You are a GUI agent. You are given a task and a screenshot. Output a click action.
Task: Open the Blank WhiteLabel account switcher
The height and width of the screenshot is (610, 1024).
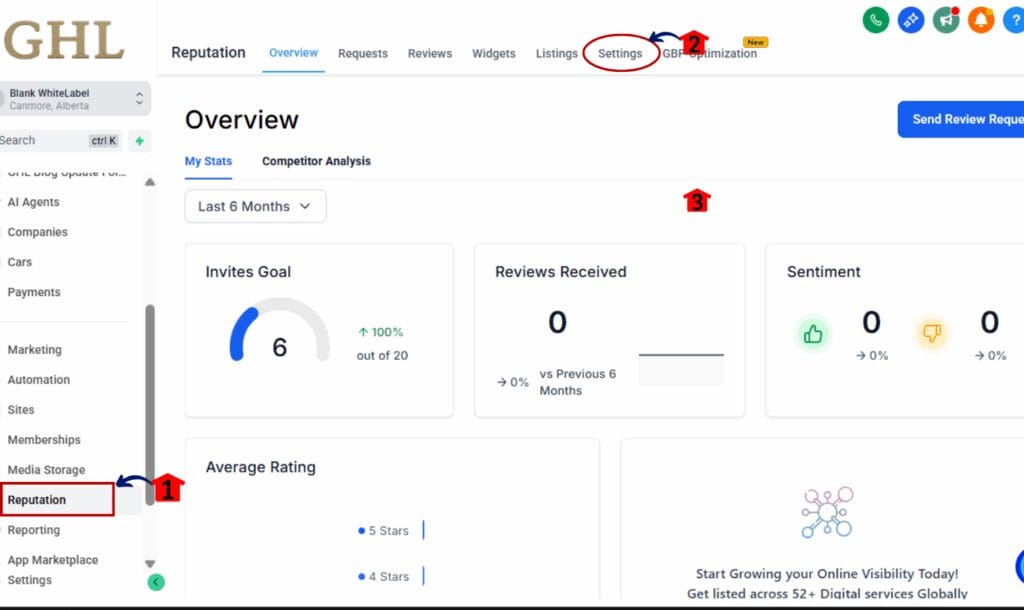75,99
